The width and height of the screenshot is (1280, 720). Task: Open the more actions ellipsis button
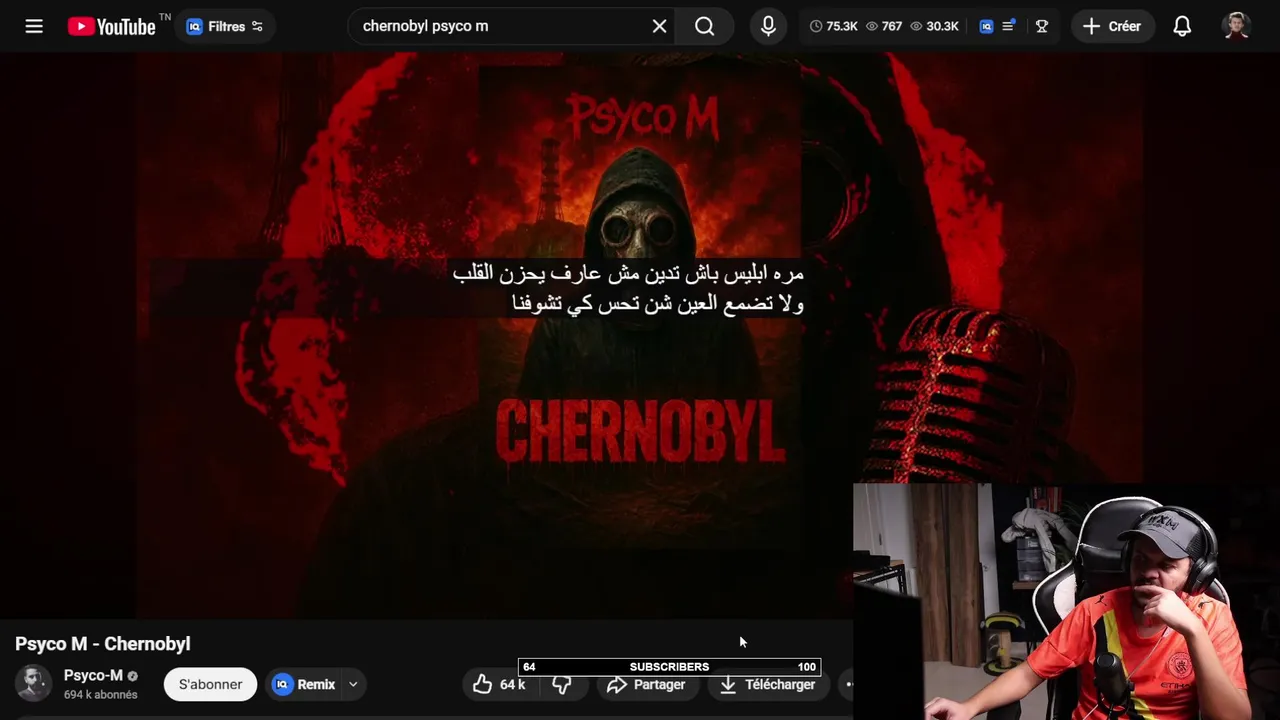click(x=849, y=684)
